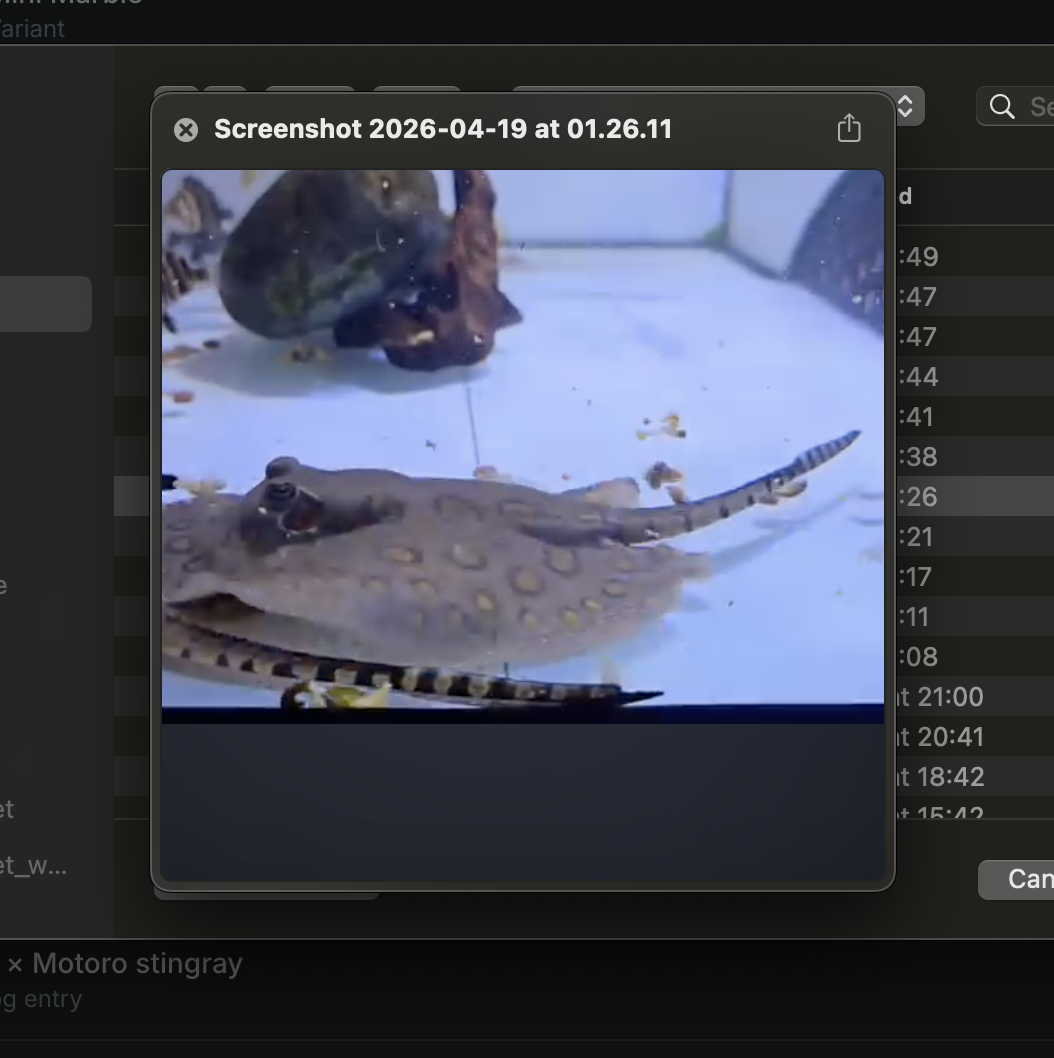Click the Share icon in the preview window
The image size is (1054, 1058).
(x=848, y=128)
